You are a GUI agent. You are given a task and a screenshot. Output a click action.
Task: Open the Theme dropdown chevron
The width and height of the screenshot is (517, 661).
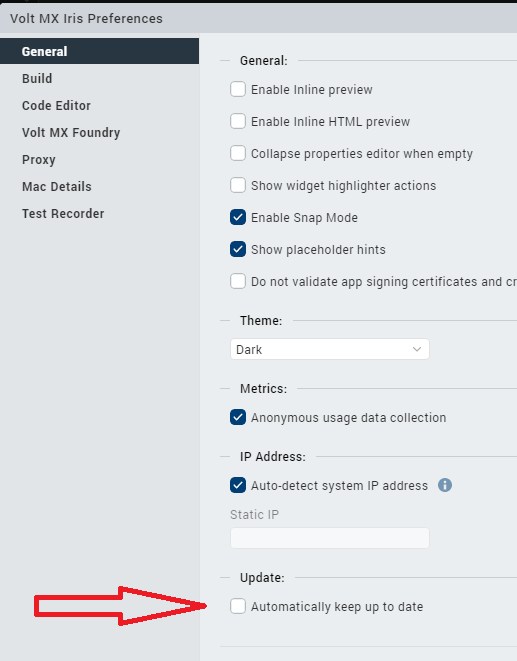coord(417,349)
